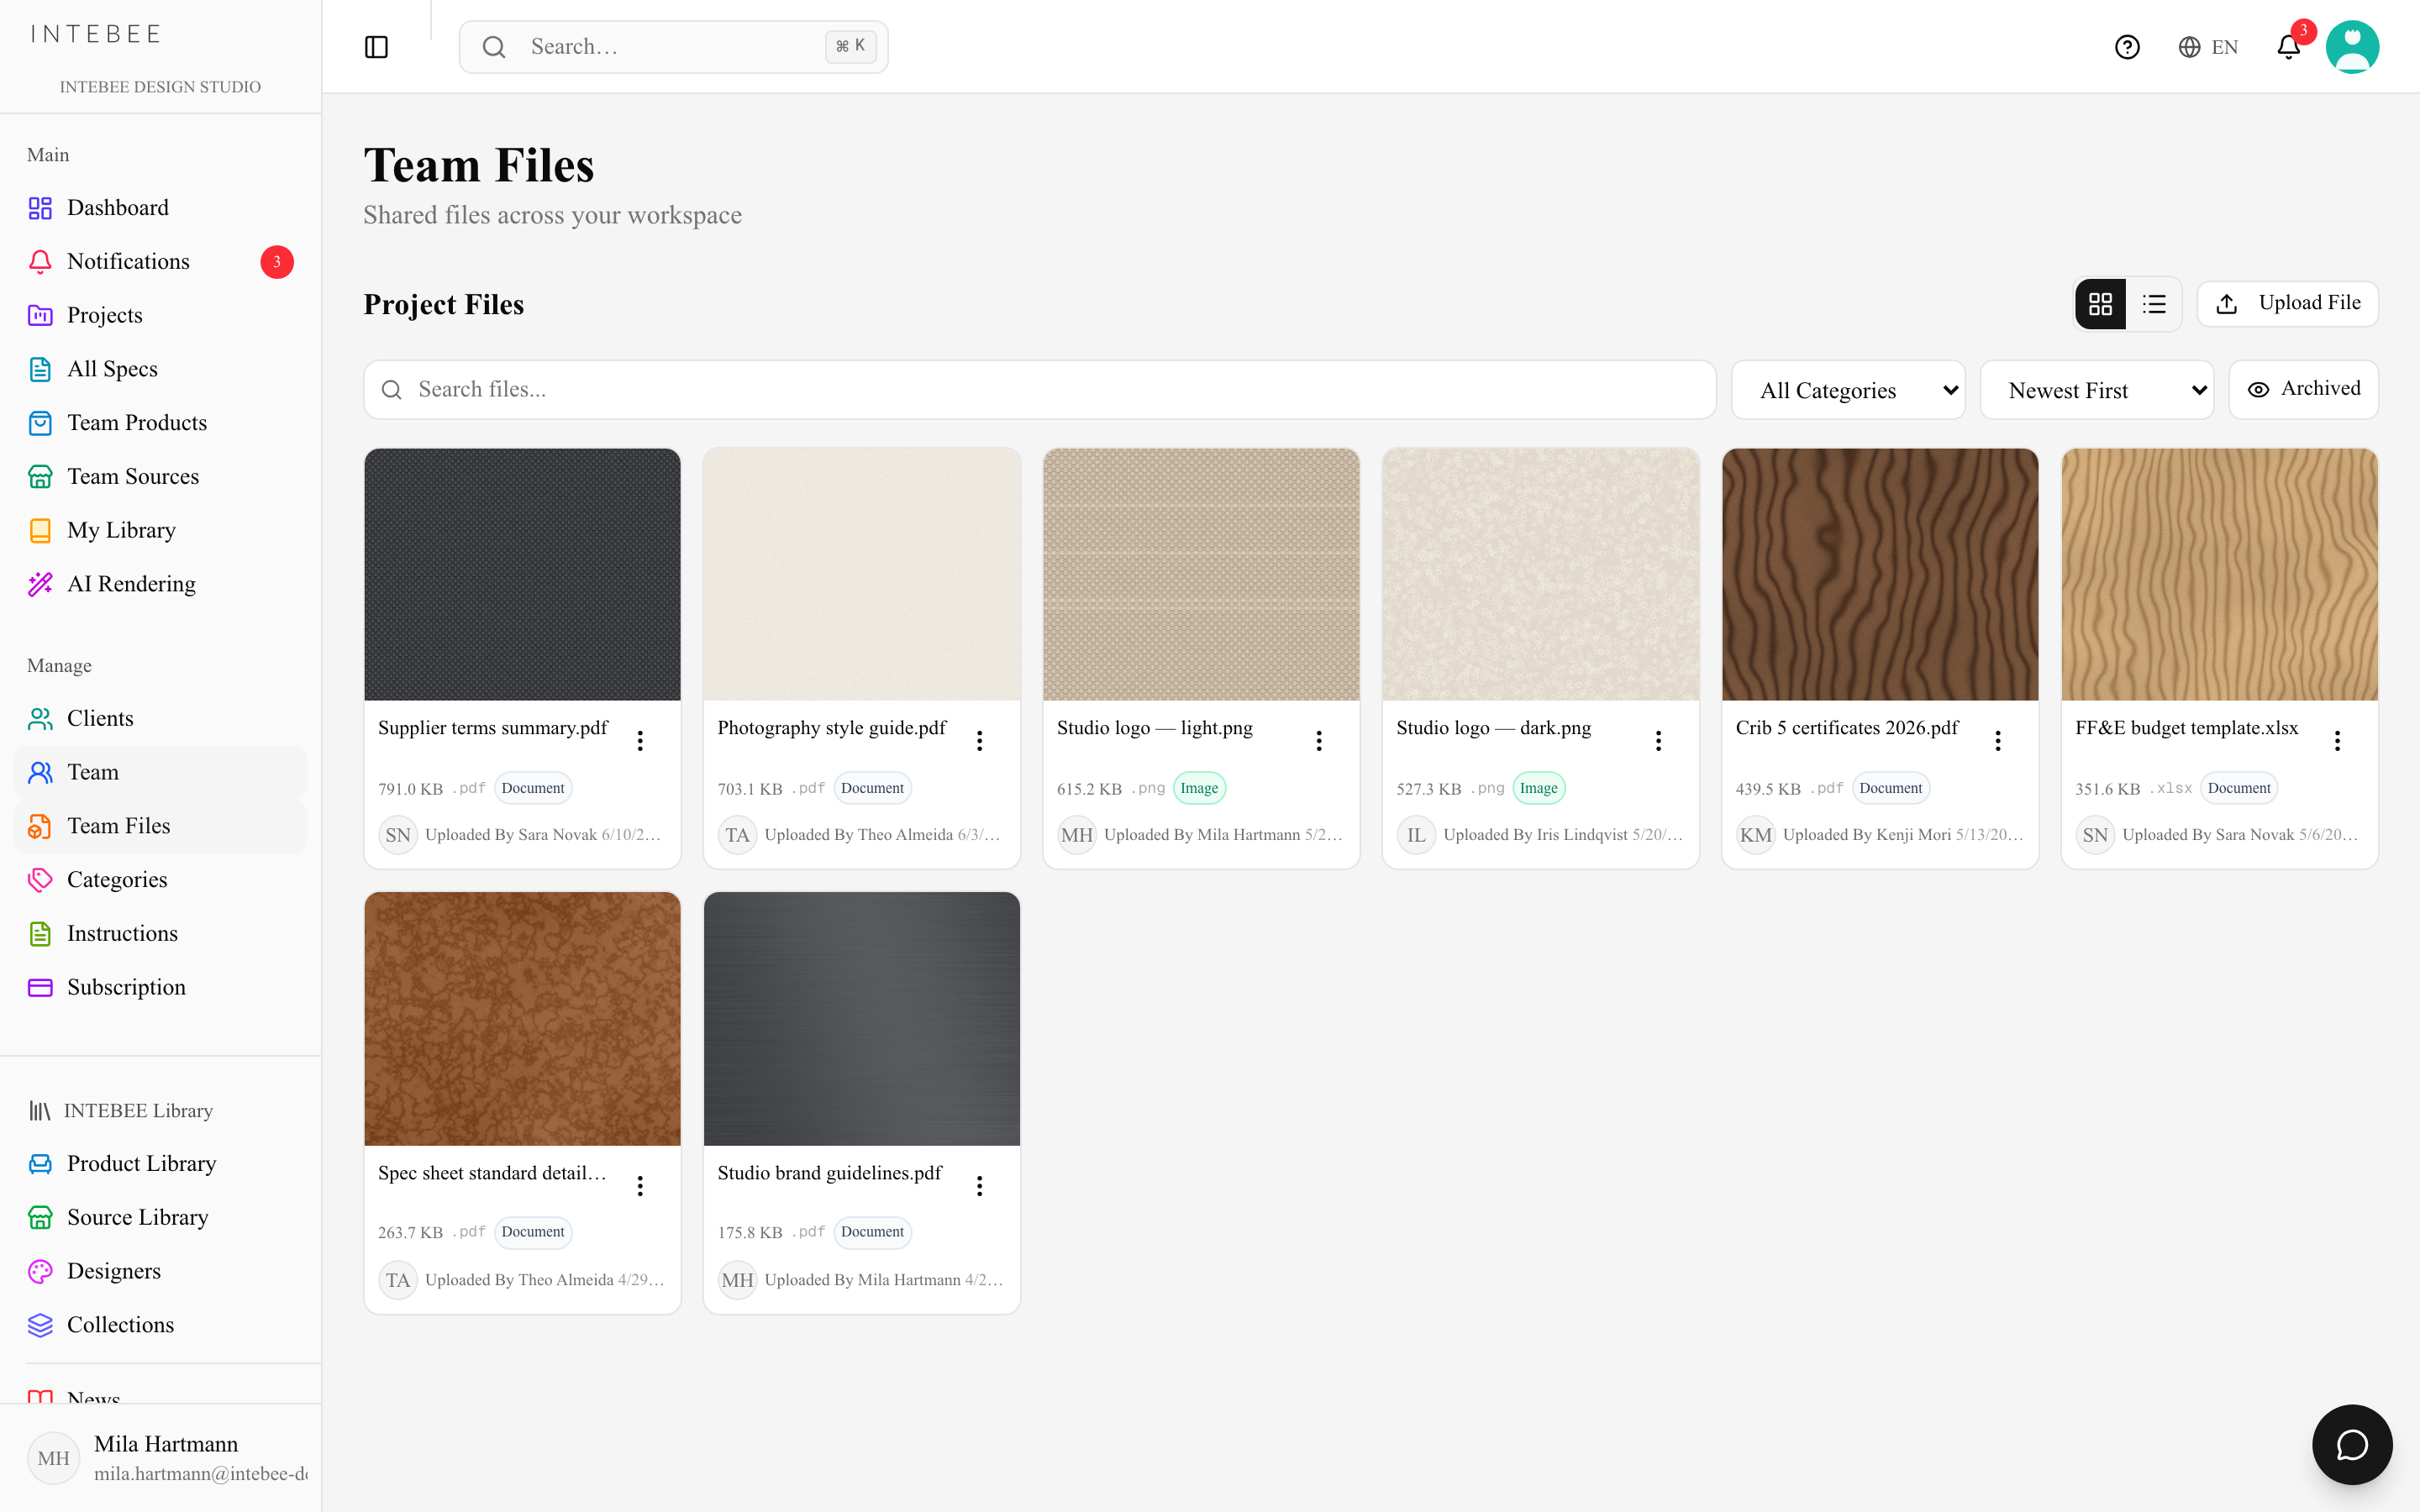Go to Dashboard in sidebar
Screen dimensions: 2420x1512
[x=160, y=207]
